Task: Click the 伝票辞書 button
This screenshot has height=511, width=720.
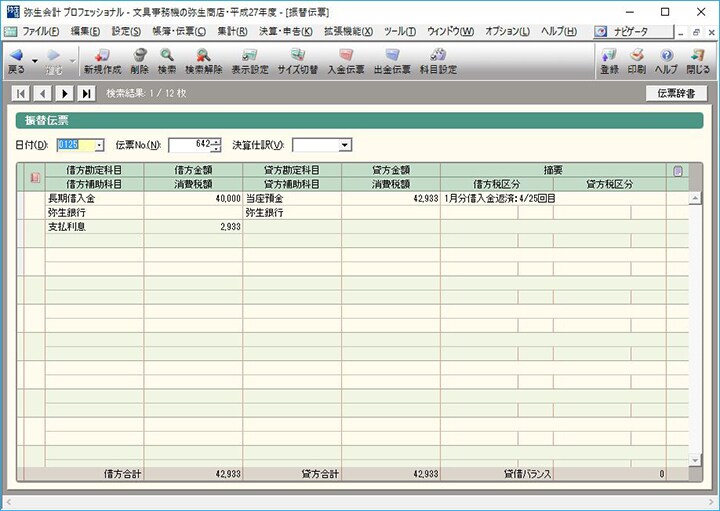Action: coord(677,94)
